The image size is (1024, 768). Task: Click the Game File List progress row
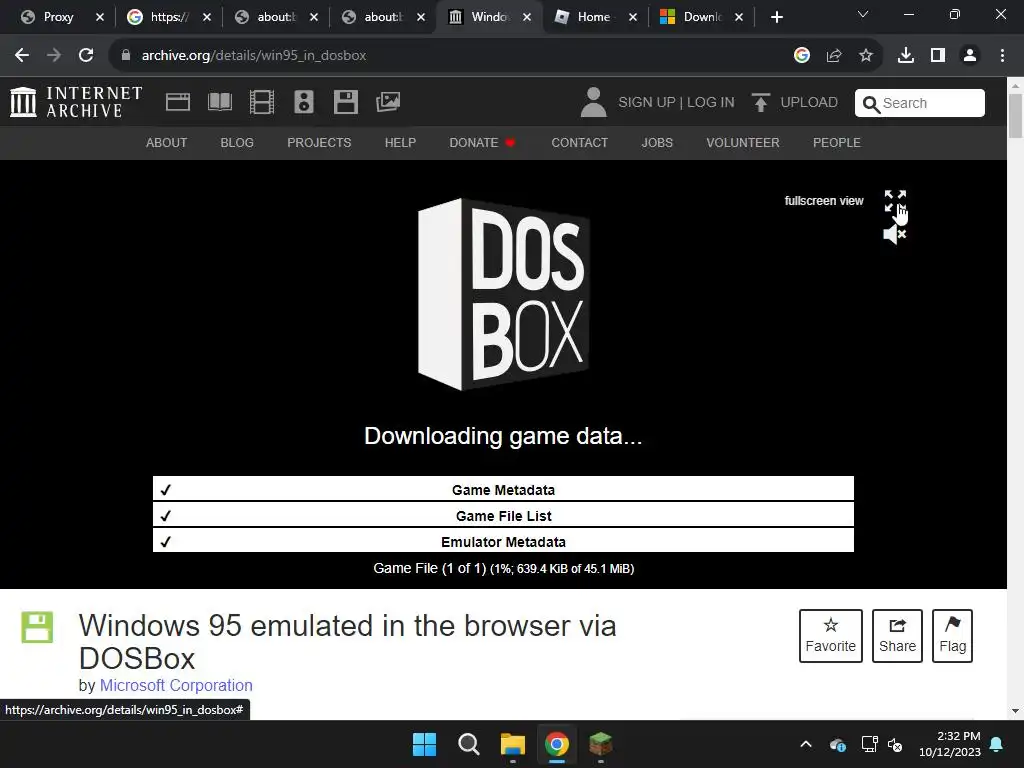[503, 515]
